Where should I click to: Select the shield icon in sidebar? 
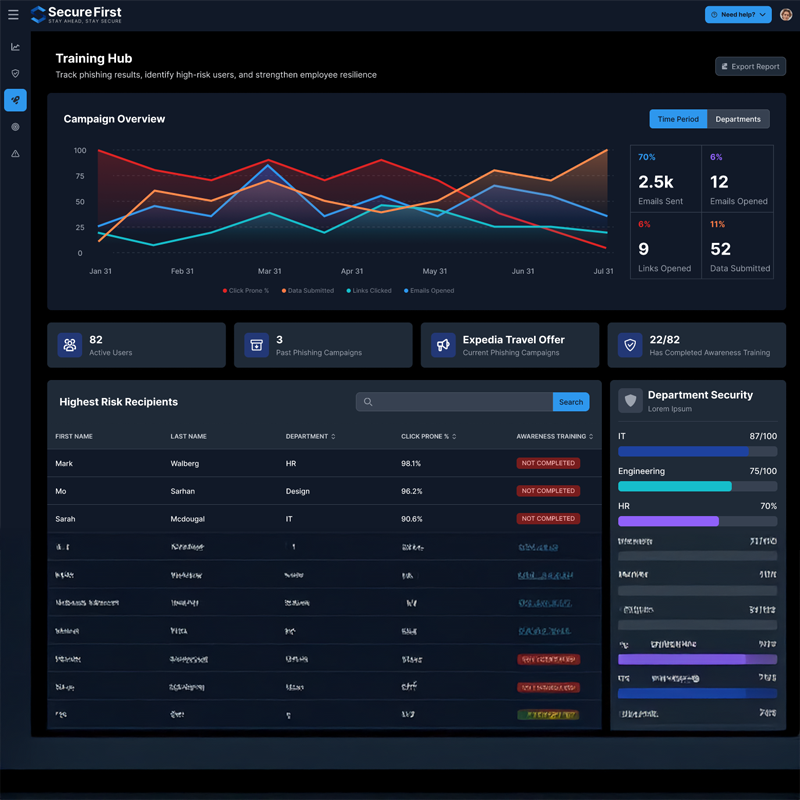point(15,73)
